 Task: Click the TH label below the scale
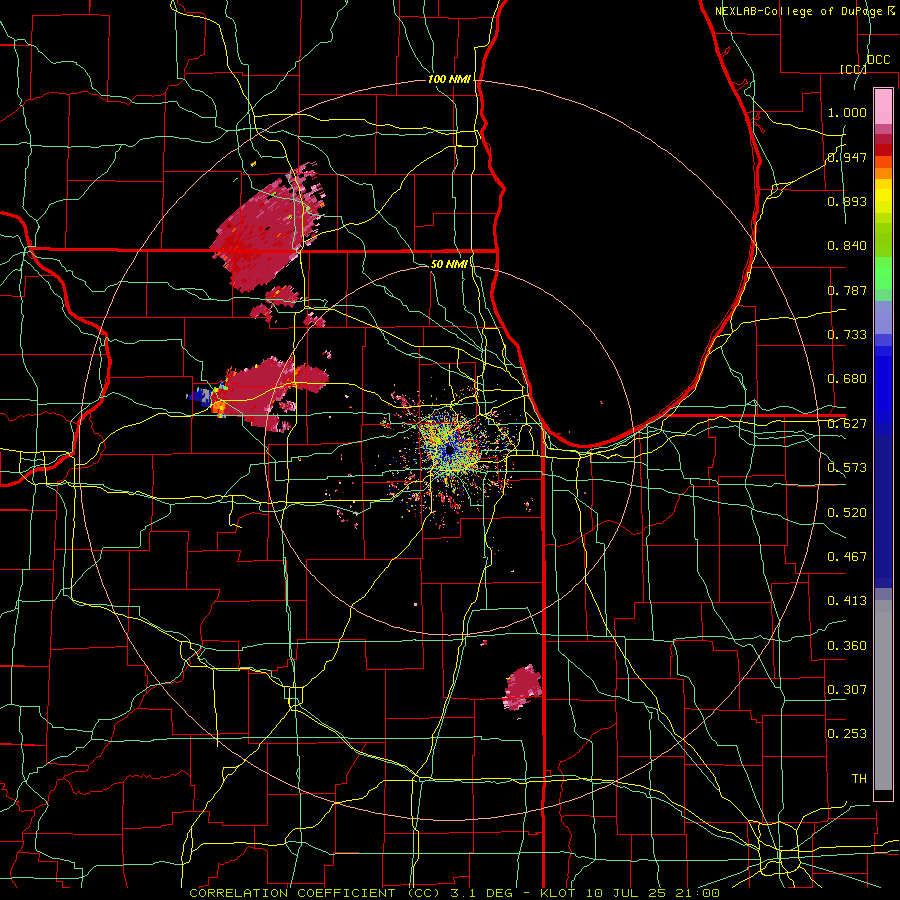click(859, 779)
